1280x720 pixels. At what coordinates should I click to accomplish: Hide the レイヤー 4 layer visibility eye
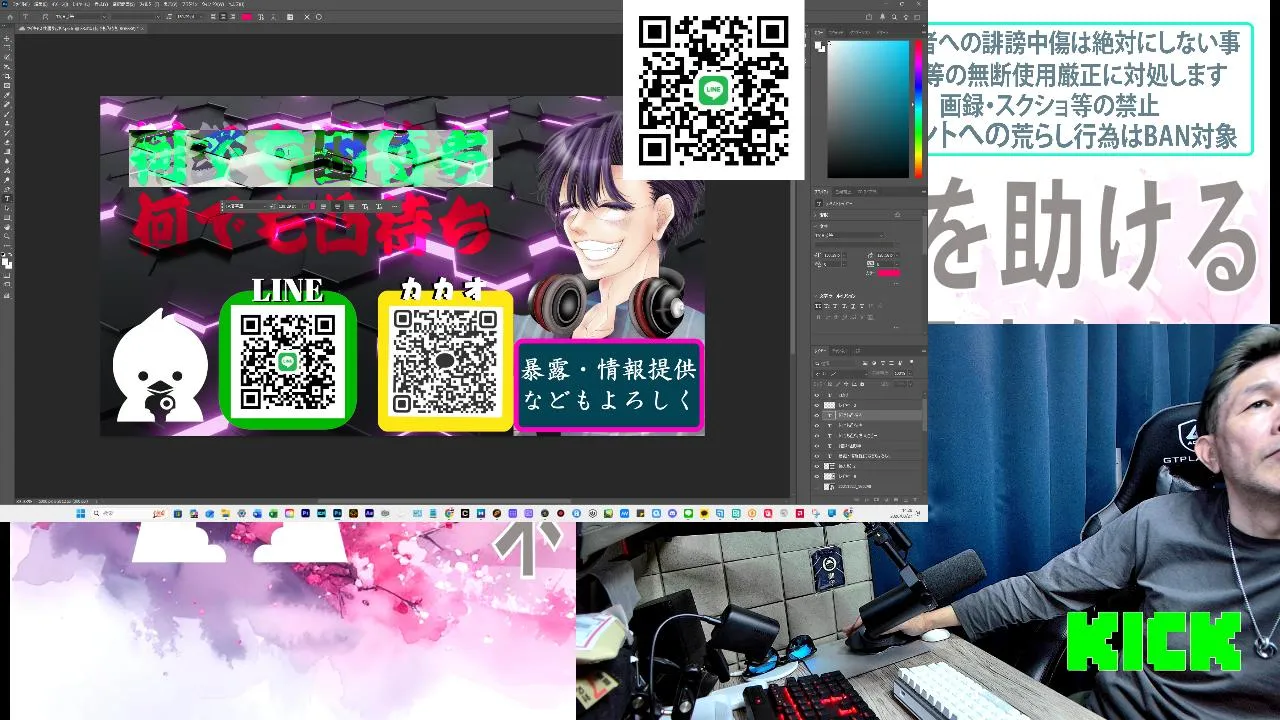pos(817,476)
